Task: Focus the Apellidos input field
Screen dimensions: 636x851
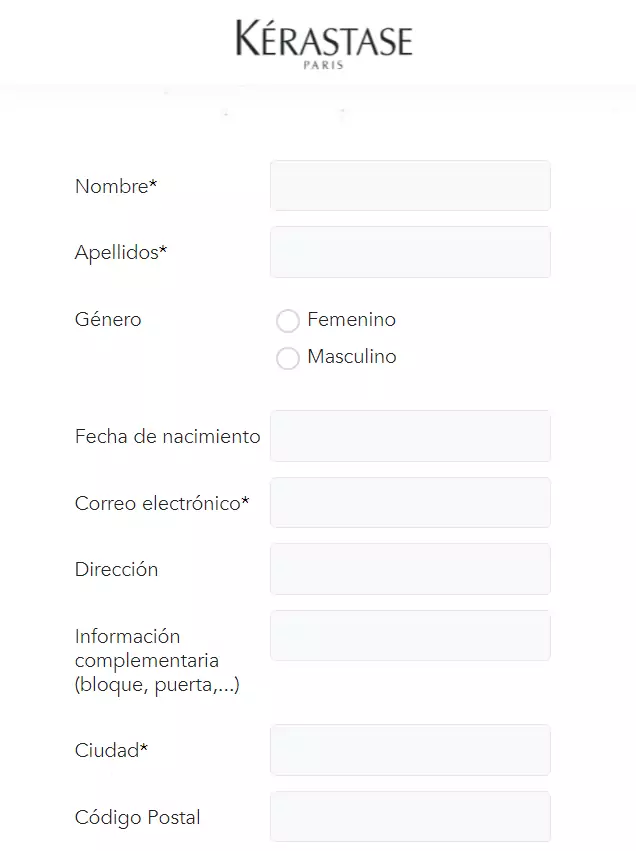Action: click(x=410, y=252)
